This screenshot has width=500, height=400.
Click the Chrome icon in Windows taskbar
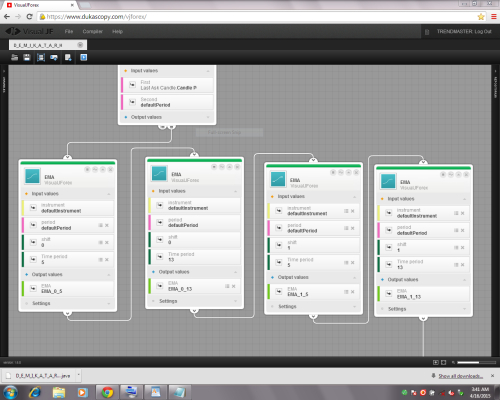107,392
